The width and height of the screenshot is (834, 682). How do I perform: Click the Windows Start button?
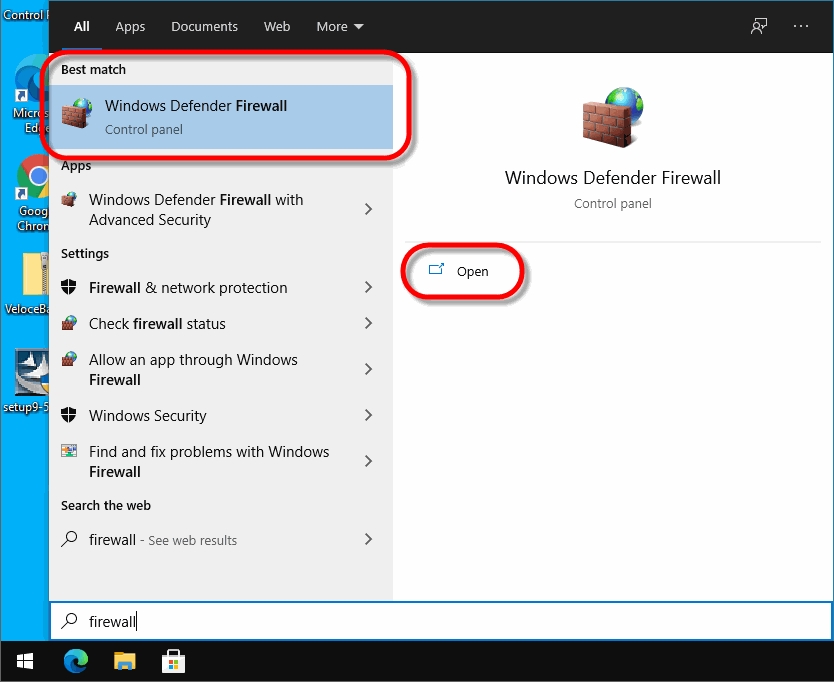point(25,661)
